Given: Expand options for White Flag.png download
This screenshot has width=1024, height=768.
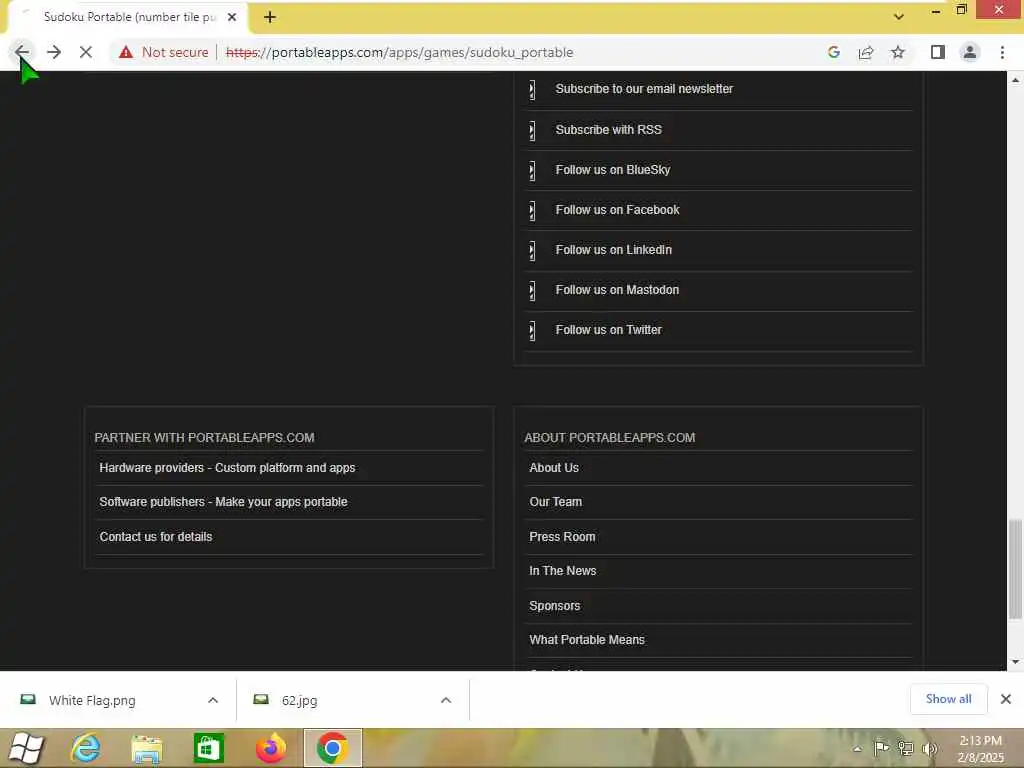Looking at the screenshot, I should (213, 700).
